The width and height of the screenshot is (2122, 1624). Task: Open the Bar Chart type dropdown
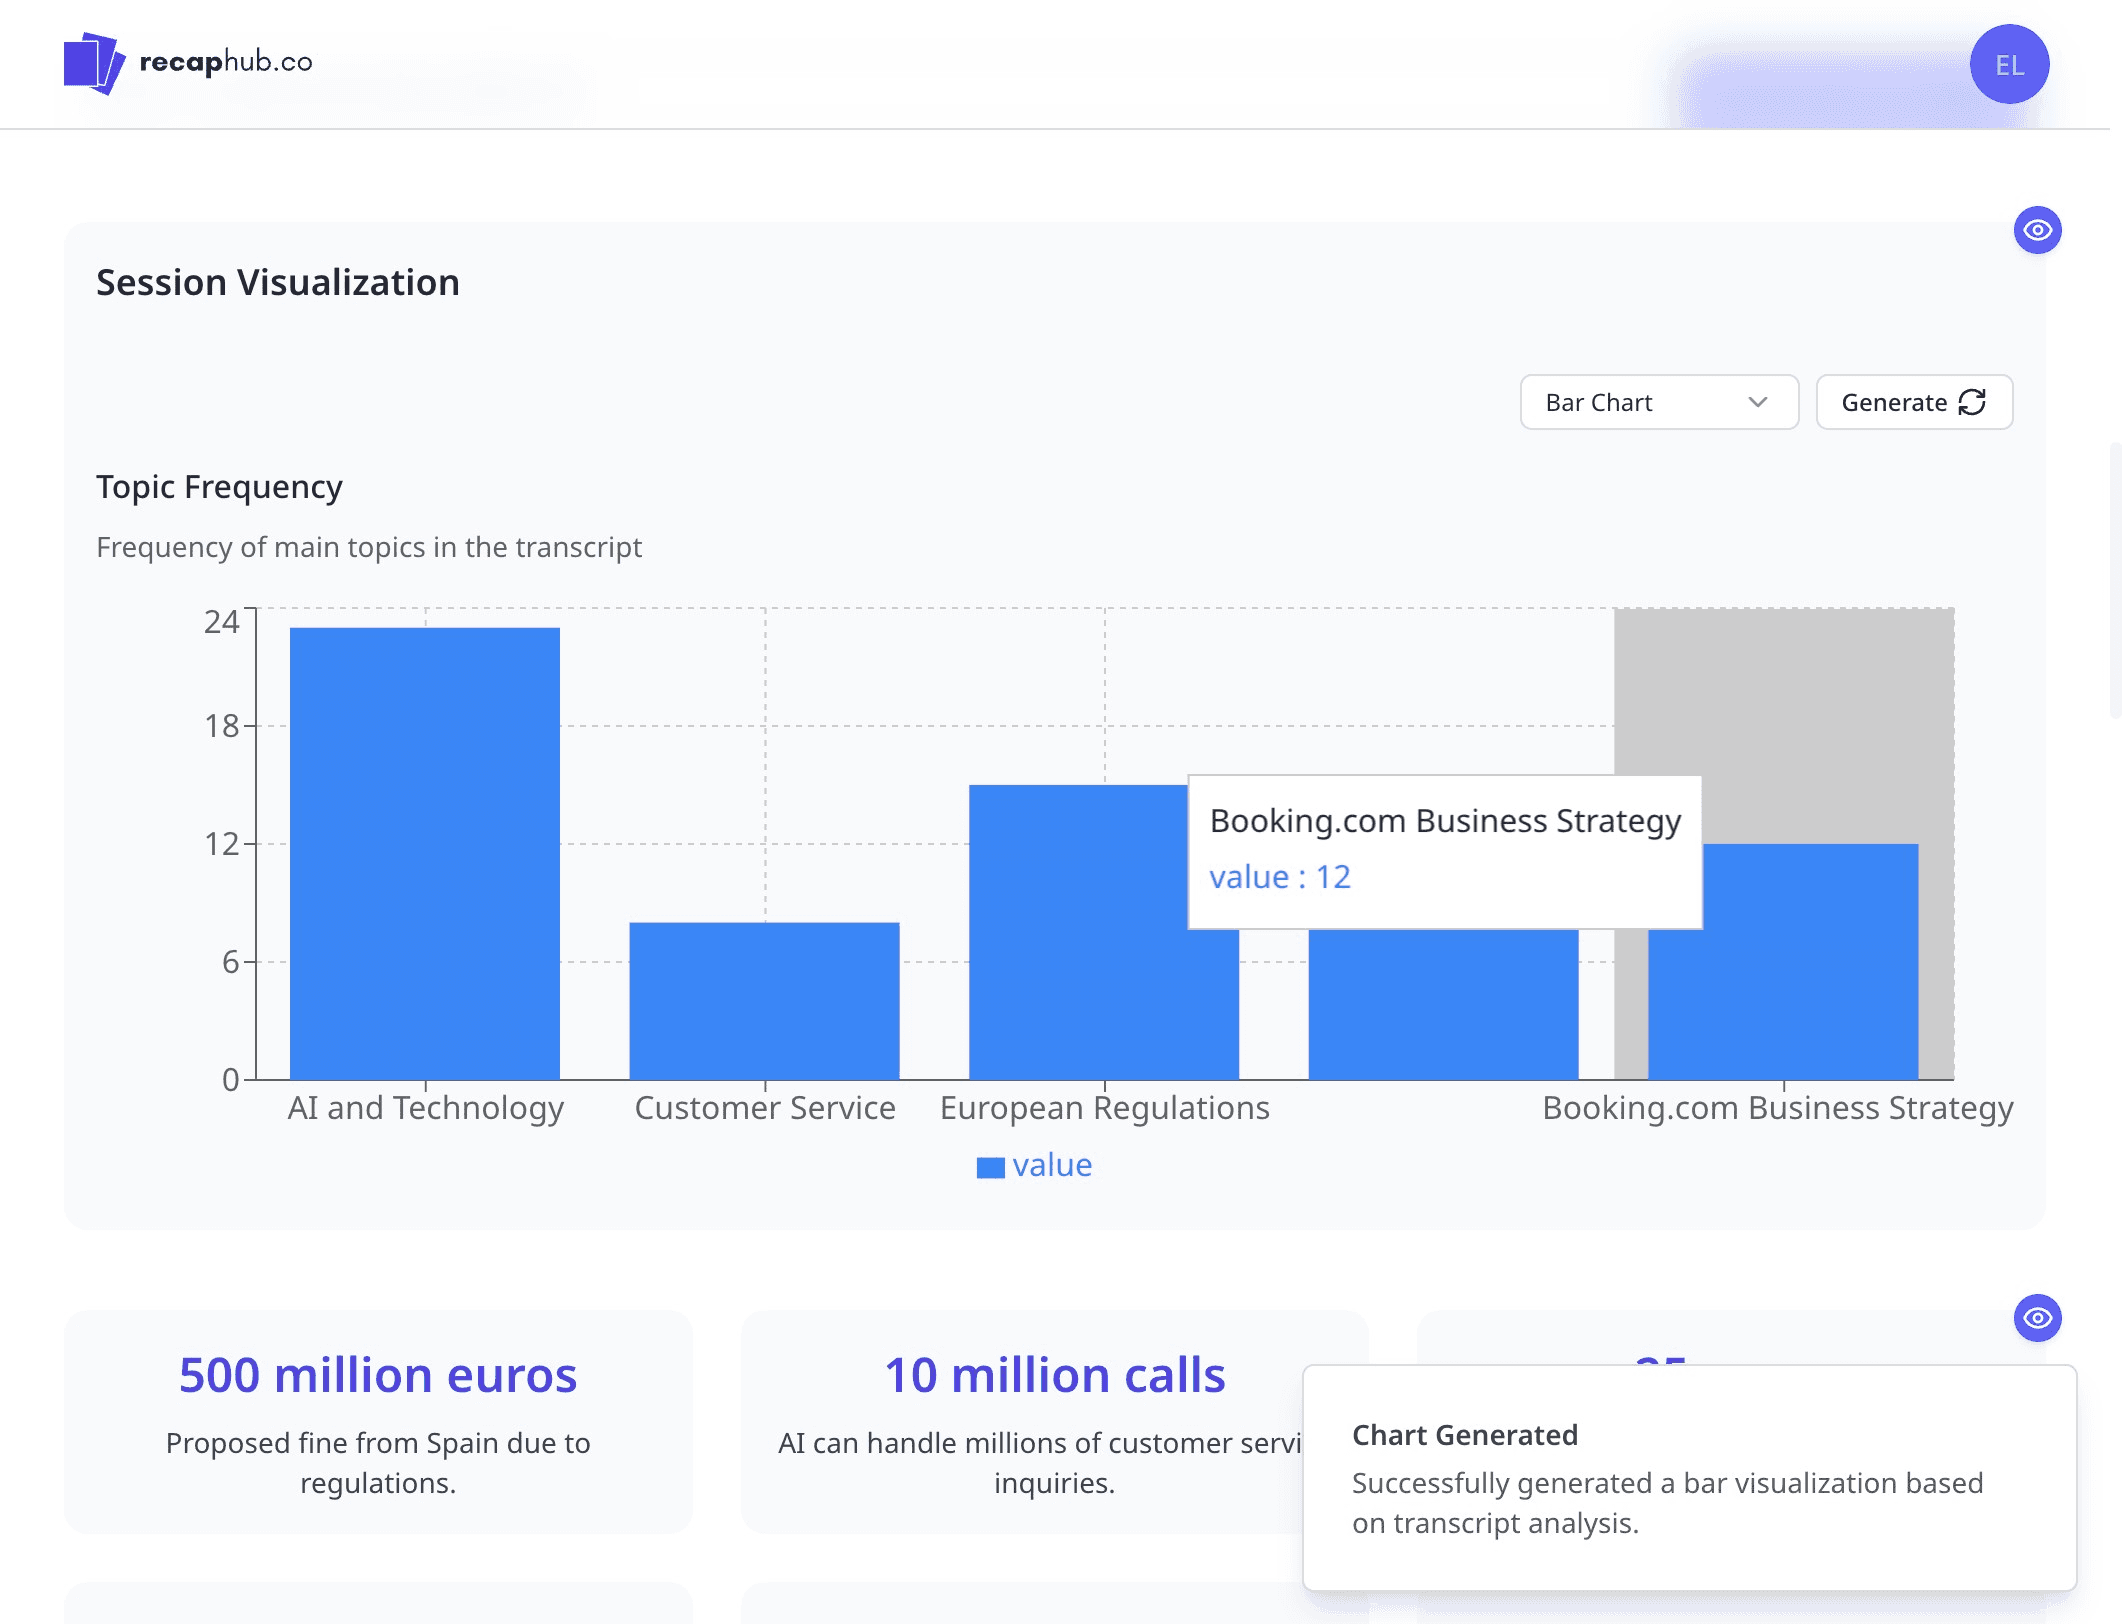[1659, 402]
